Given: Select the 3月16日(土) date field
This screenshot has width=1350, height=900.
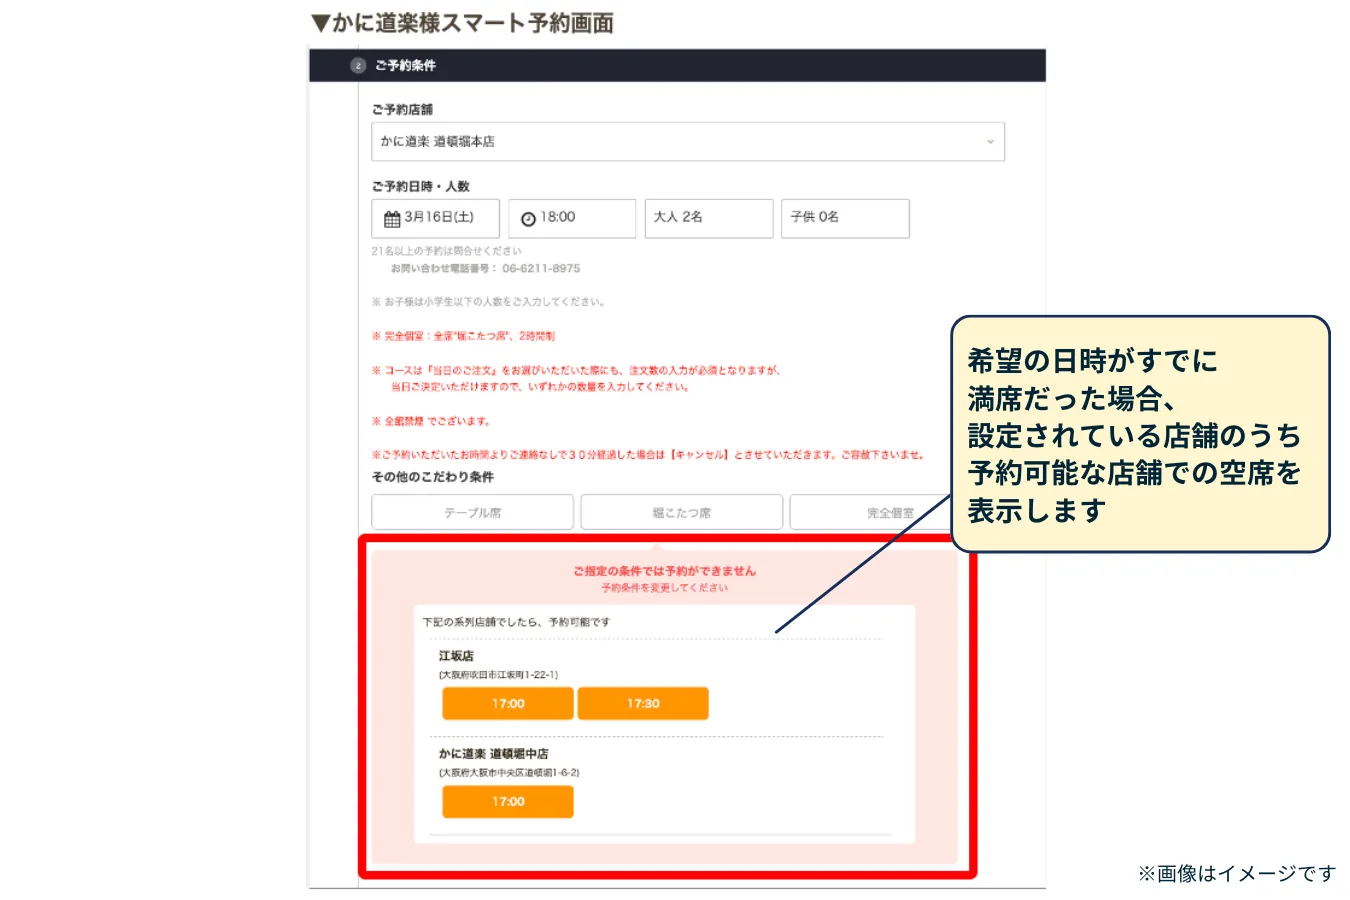Looking at the screenshot, I should pyautogui.click(x=435, y=218).
